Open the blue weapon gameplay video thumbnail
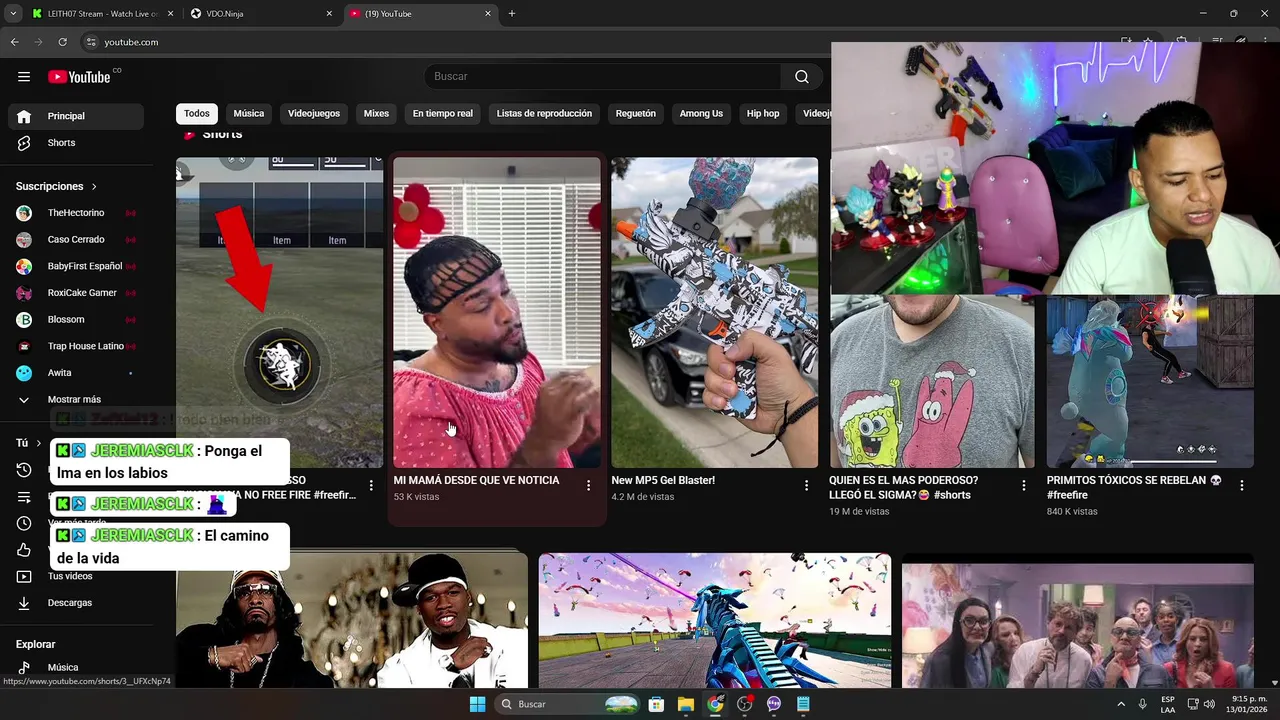1280x720 pixels. 715,620
